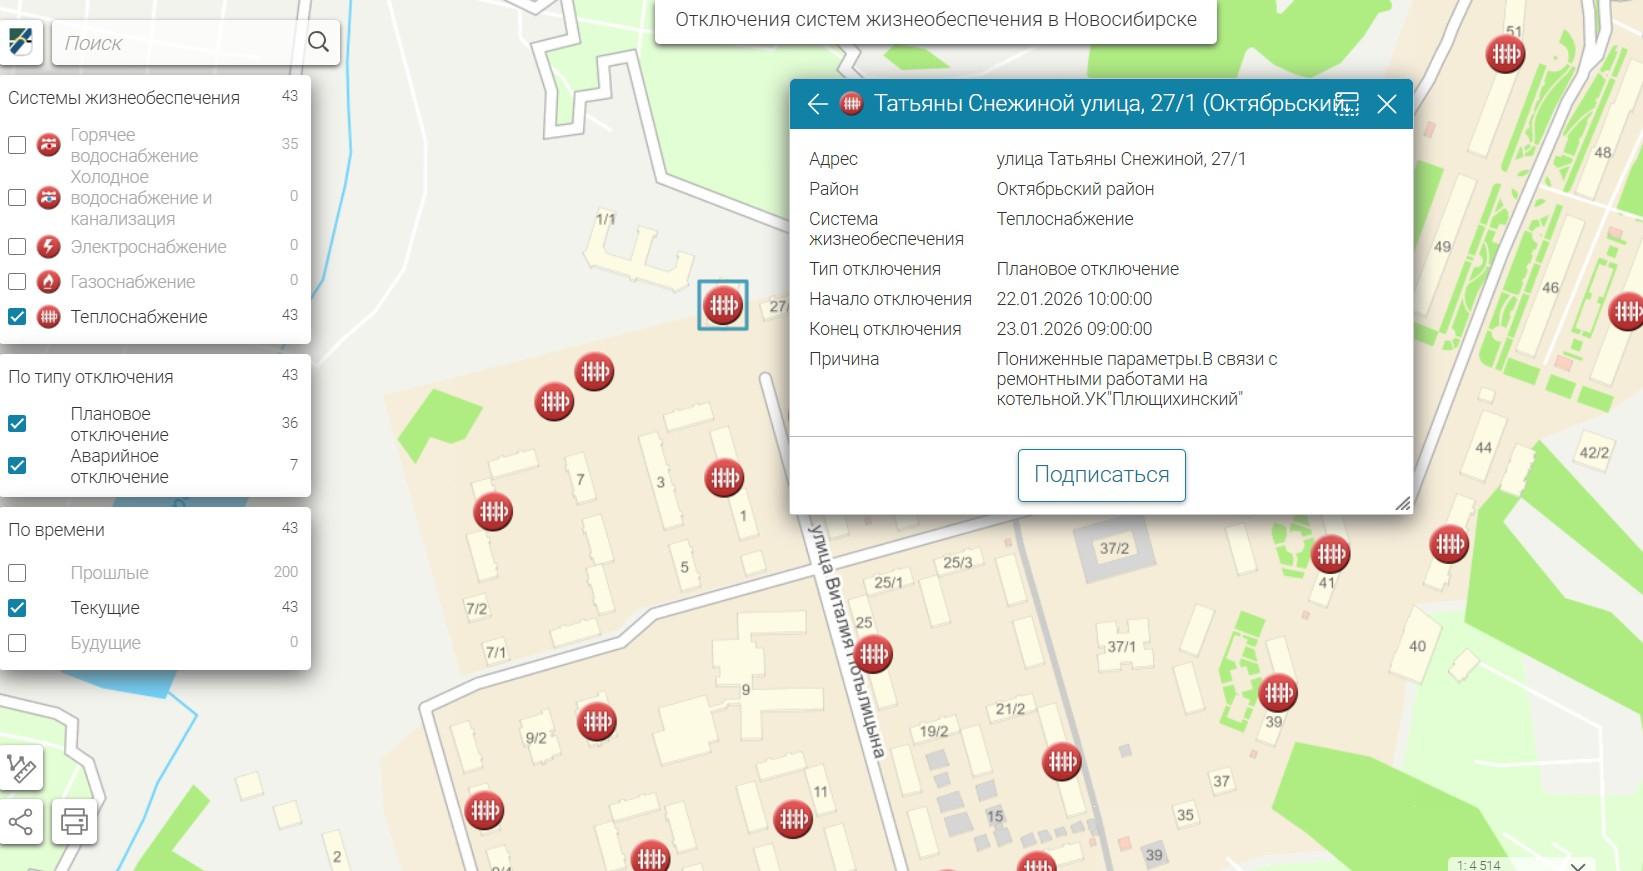Open the heating marker below building 11

pos(794,820)
